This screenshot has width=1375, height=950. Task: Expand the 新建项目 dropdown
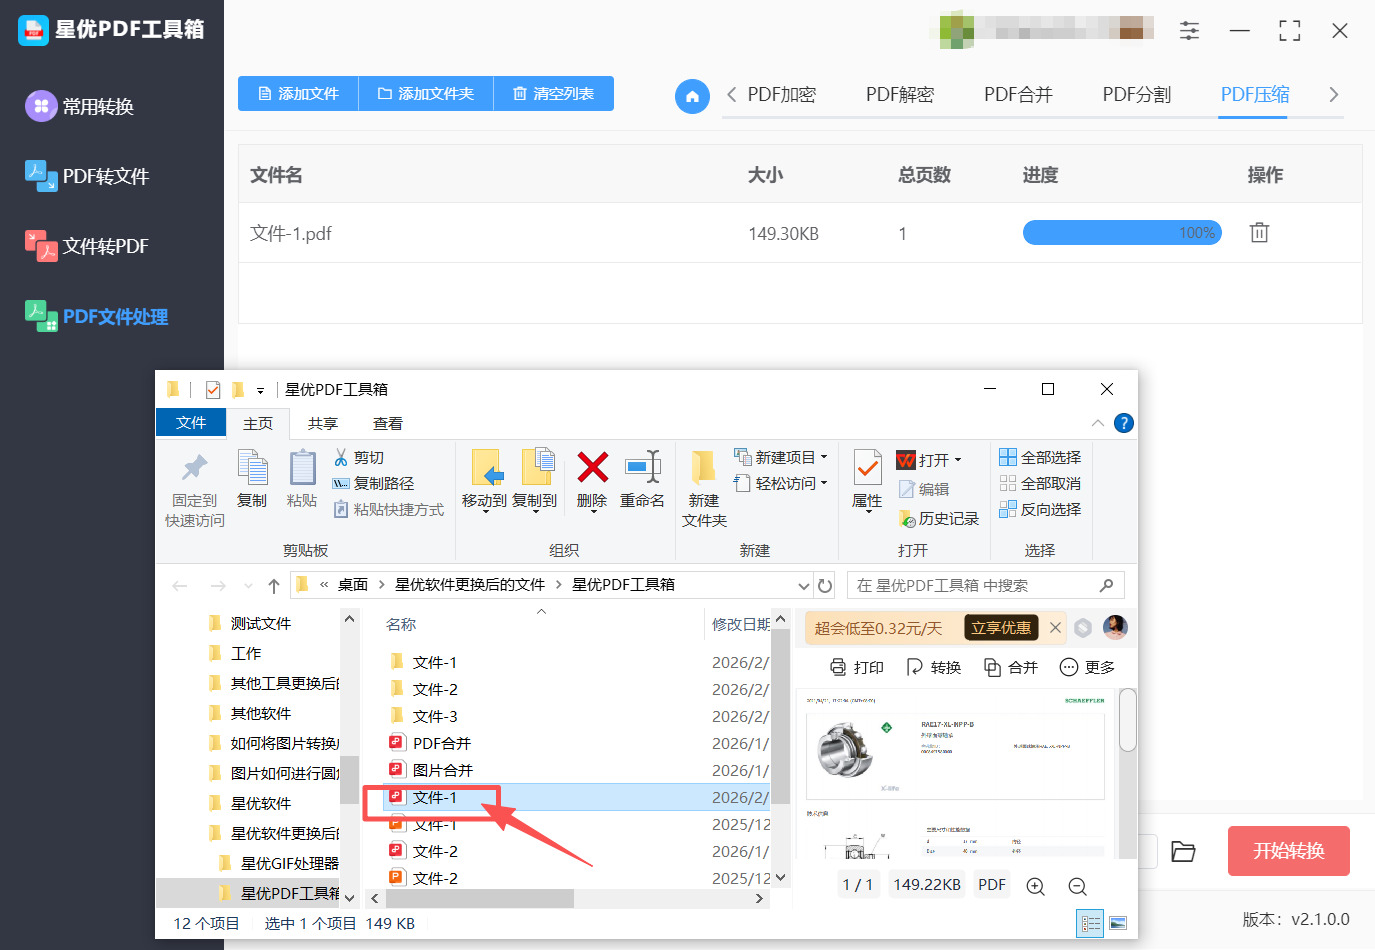(x=824, y=457)
